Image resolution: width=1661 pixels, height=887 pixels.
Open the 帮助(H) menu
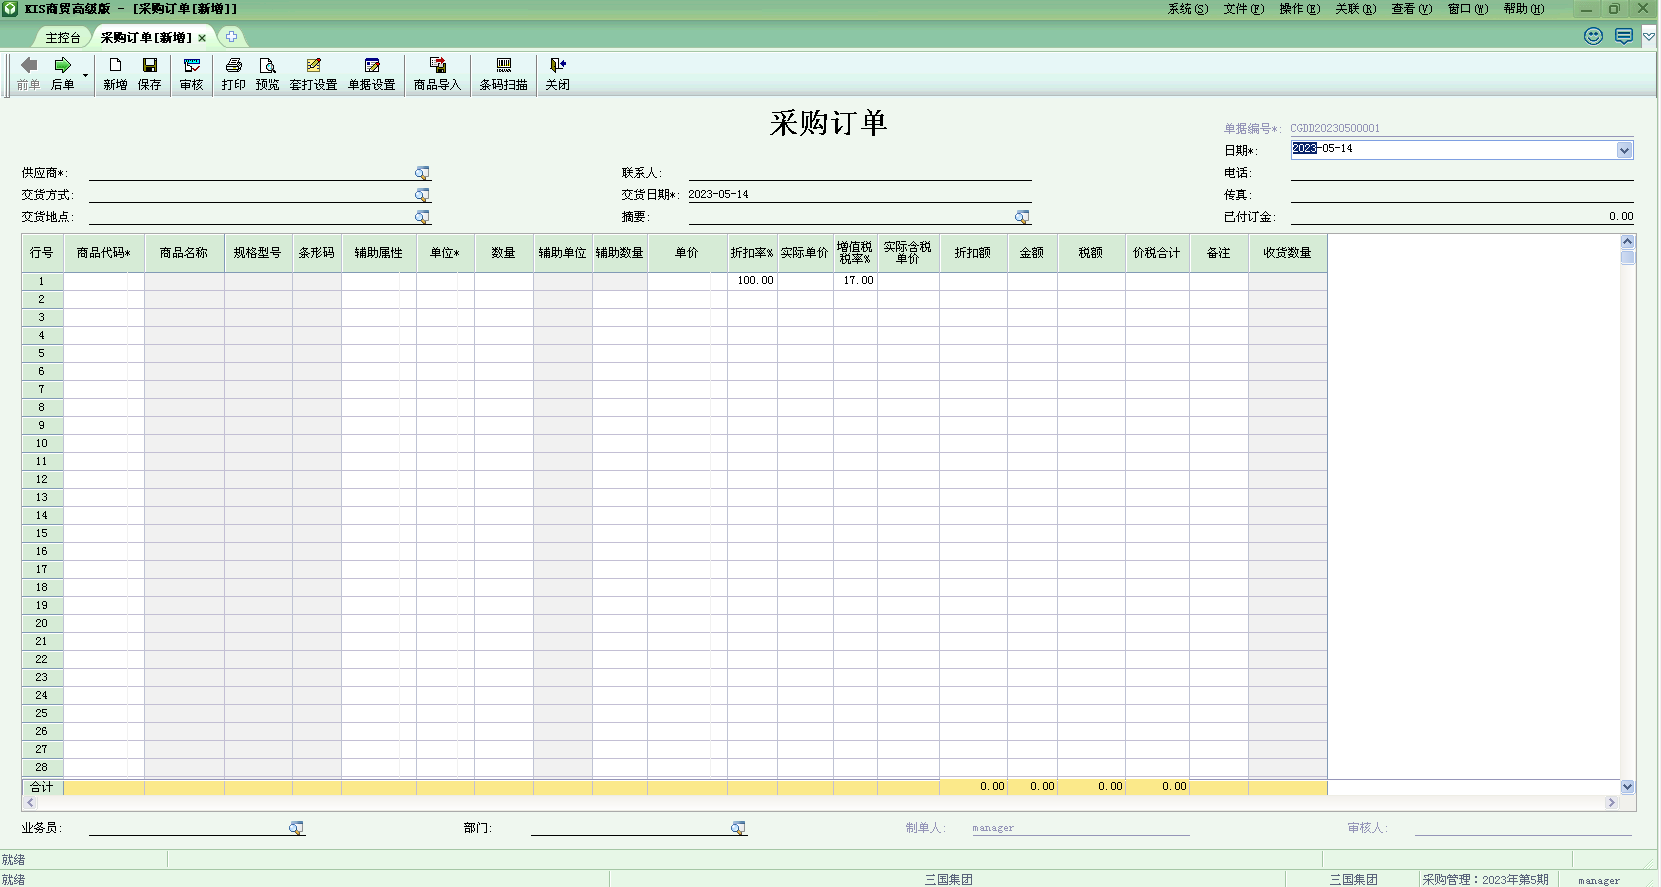(1524, 9)
